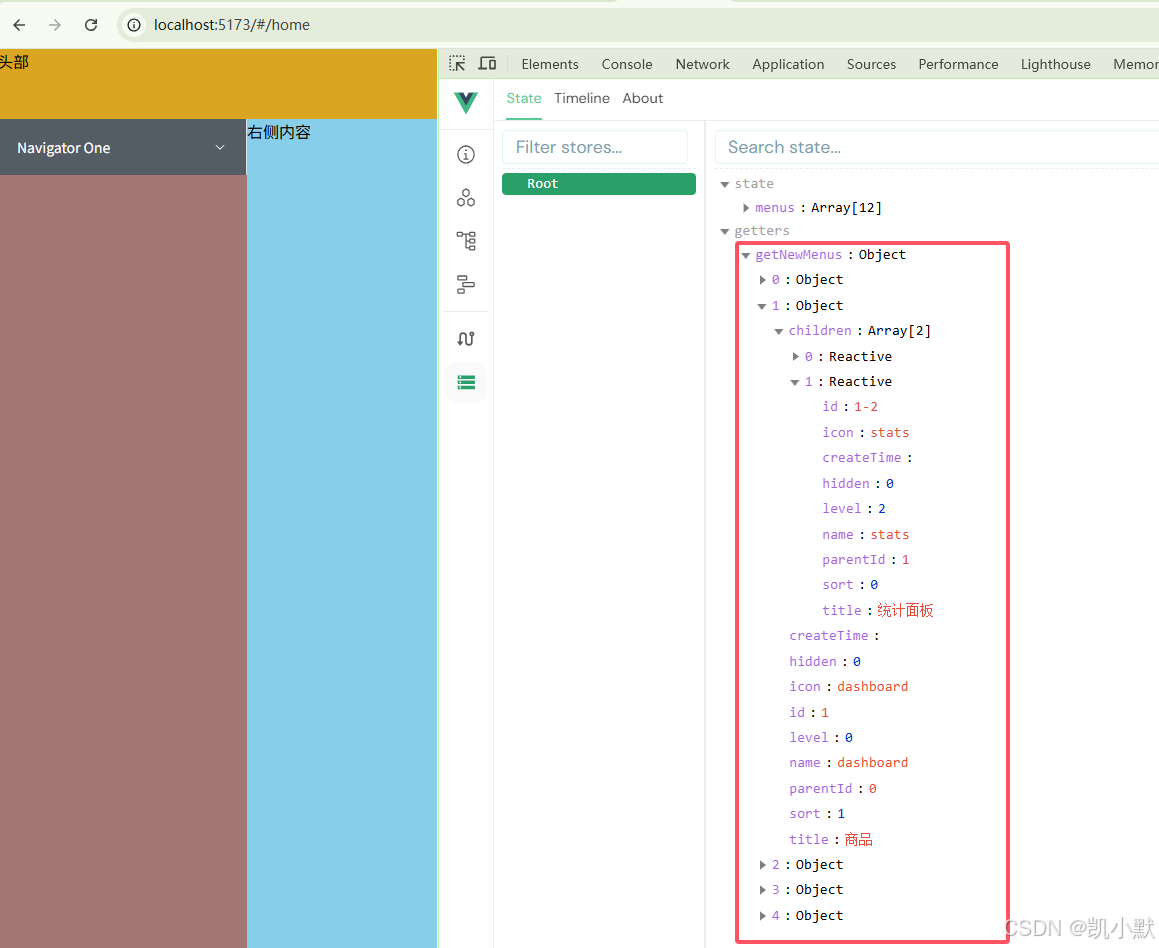Expand the 0 : Object node under getNewMenus
Screen dimensions: 1159x948
click(763, 280)
